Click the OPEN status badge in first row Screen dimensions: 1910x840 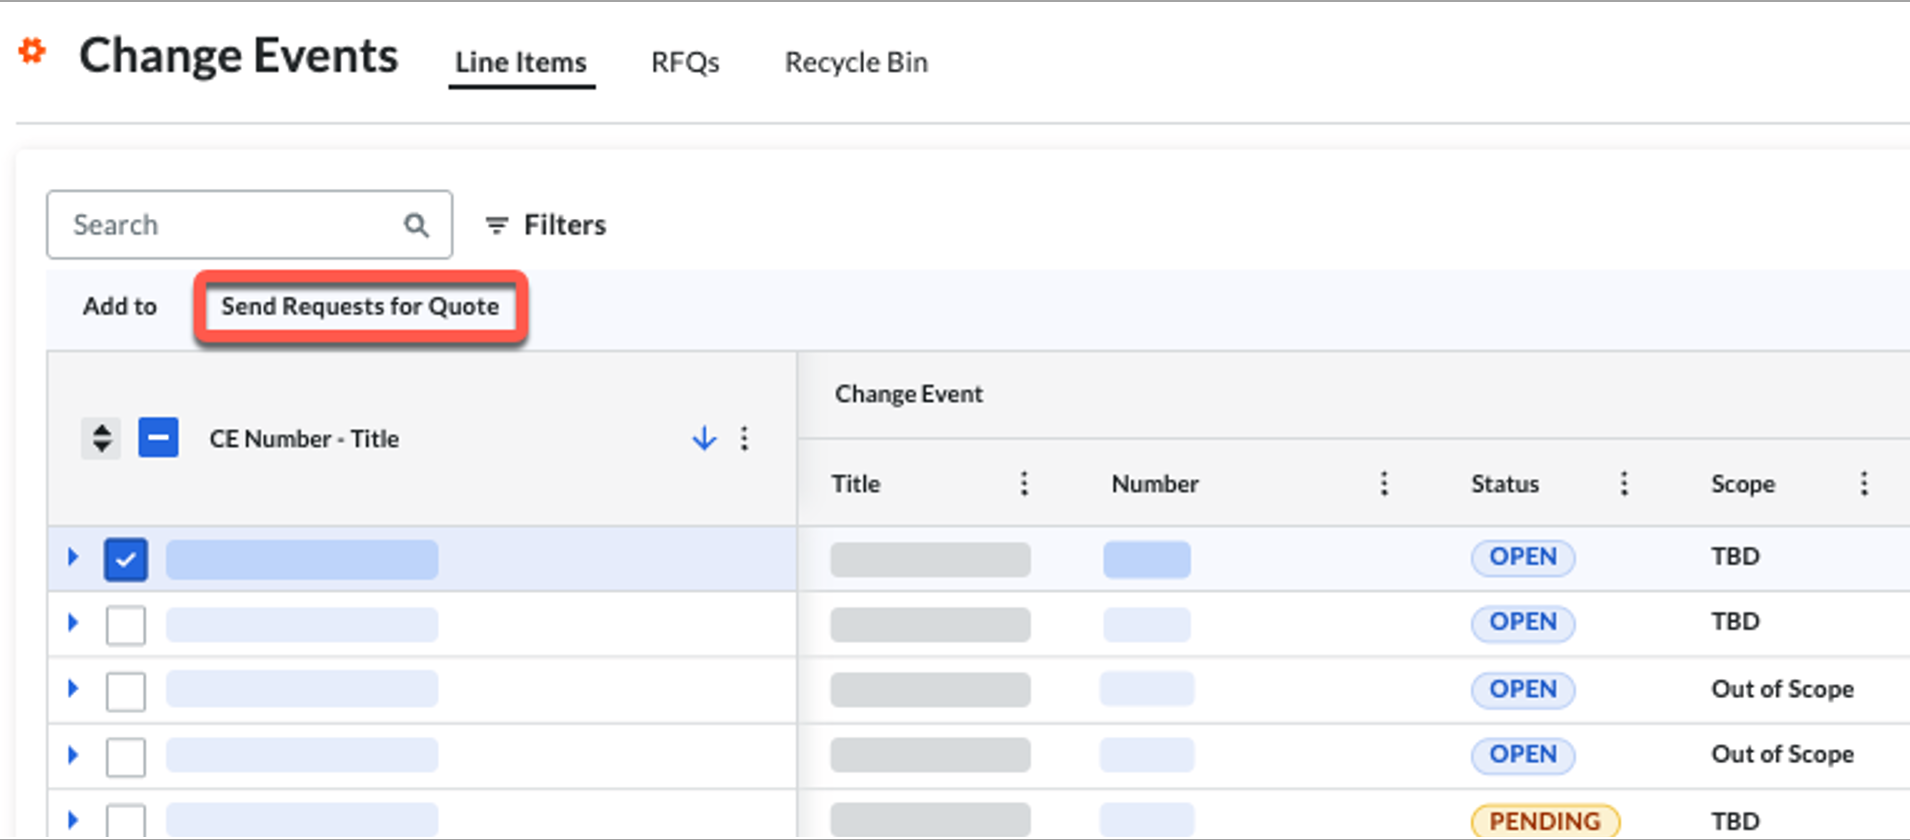pyautogui.click(x=1523, y=557)
